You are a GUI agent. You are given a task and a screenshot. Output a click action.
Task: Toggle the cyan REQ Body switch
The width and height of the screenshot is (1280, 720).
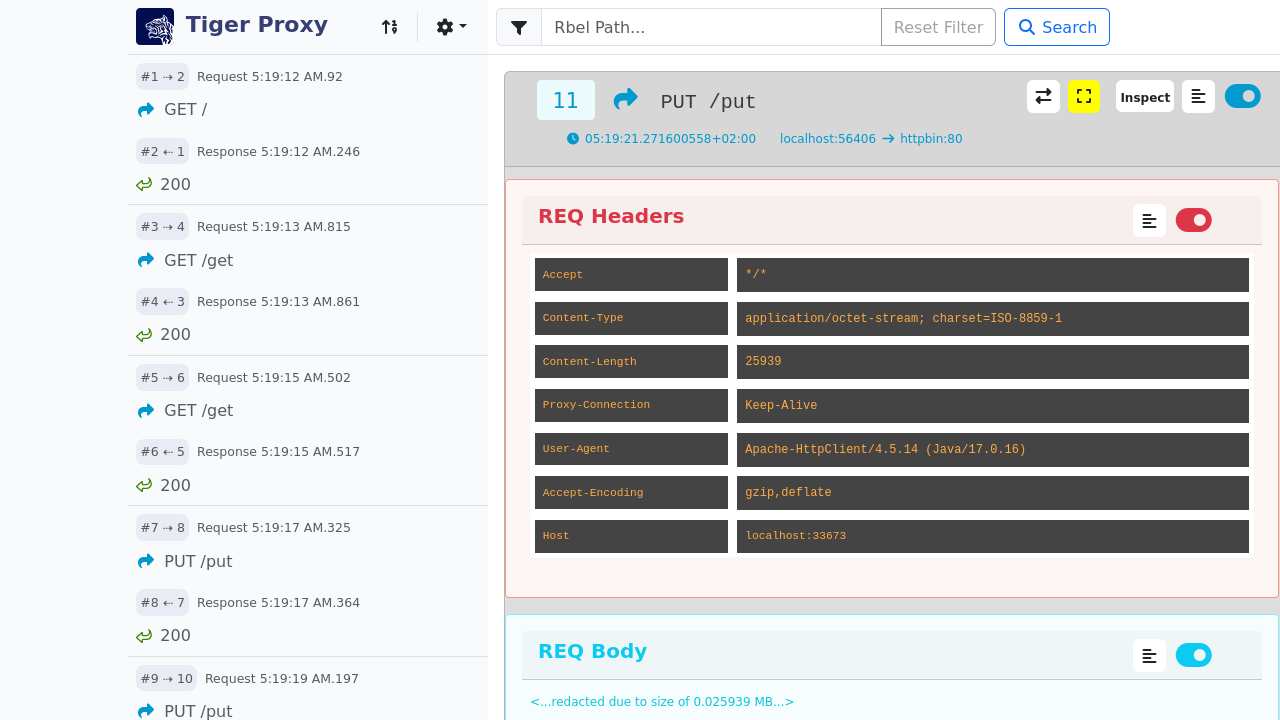(1193, 655)
